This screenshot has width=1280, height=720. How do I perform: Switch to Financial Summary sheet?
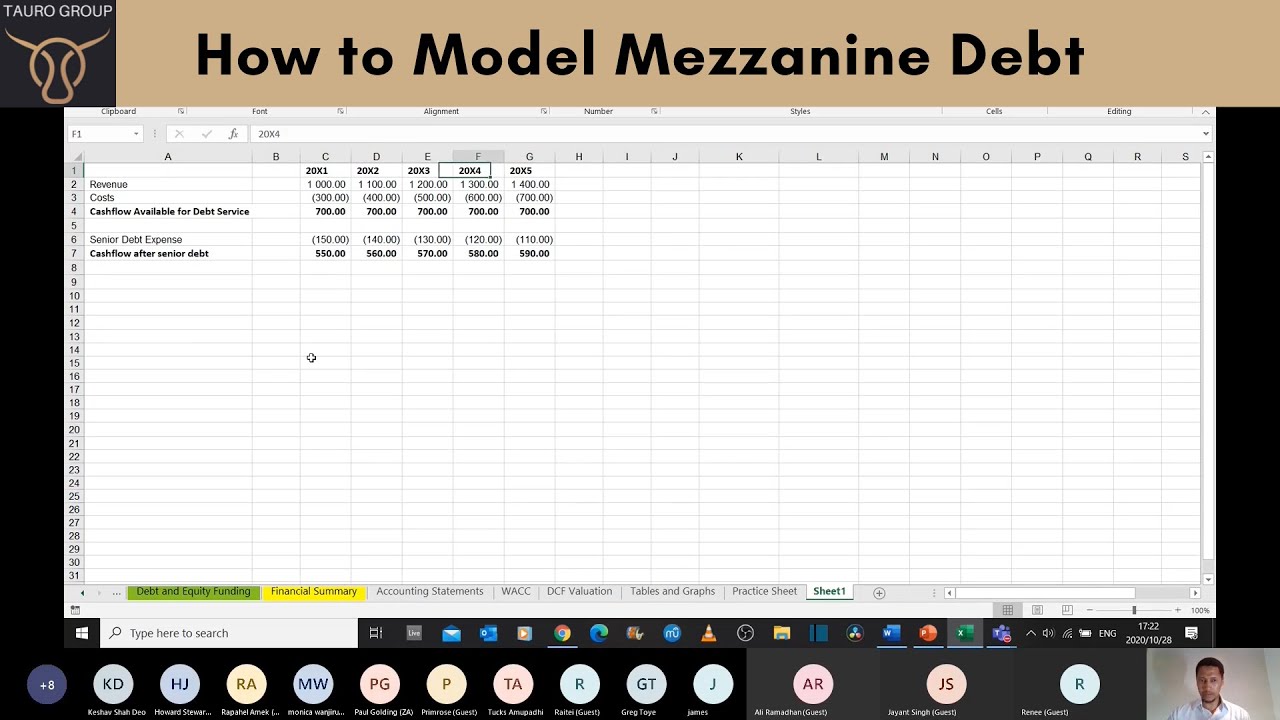coord(313,592)
